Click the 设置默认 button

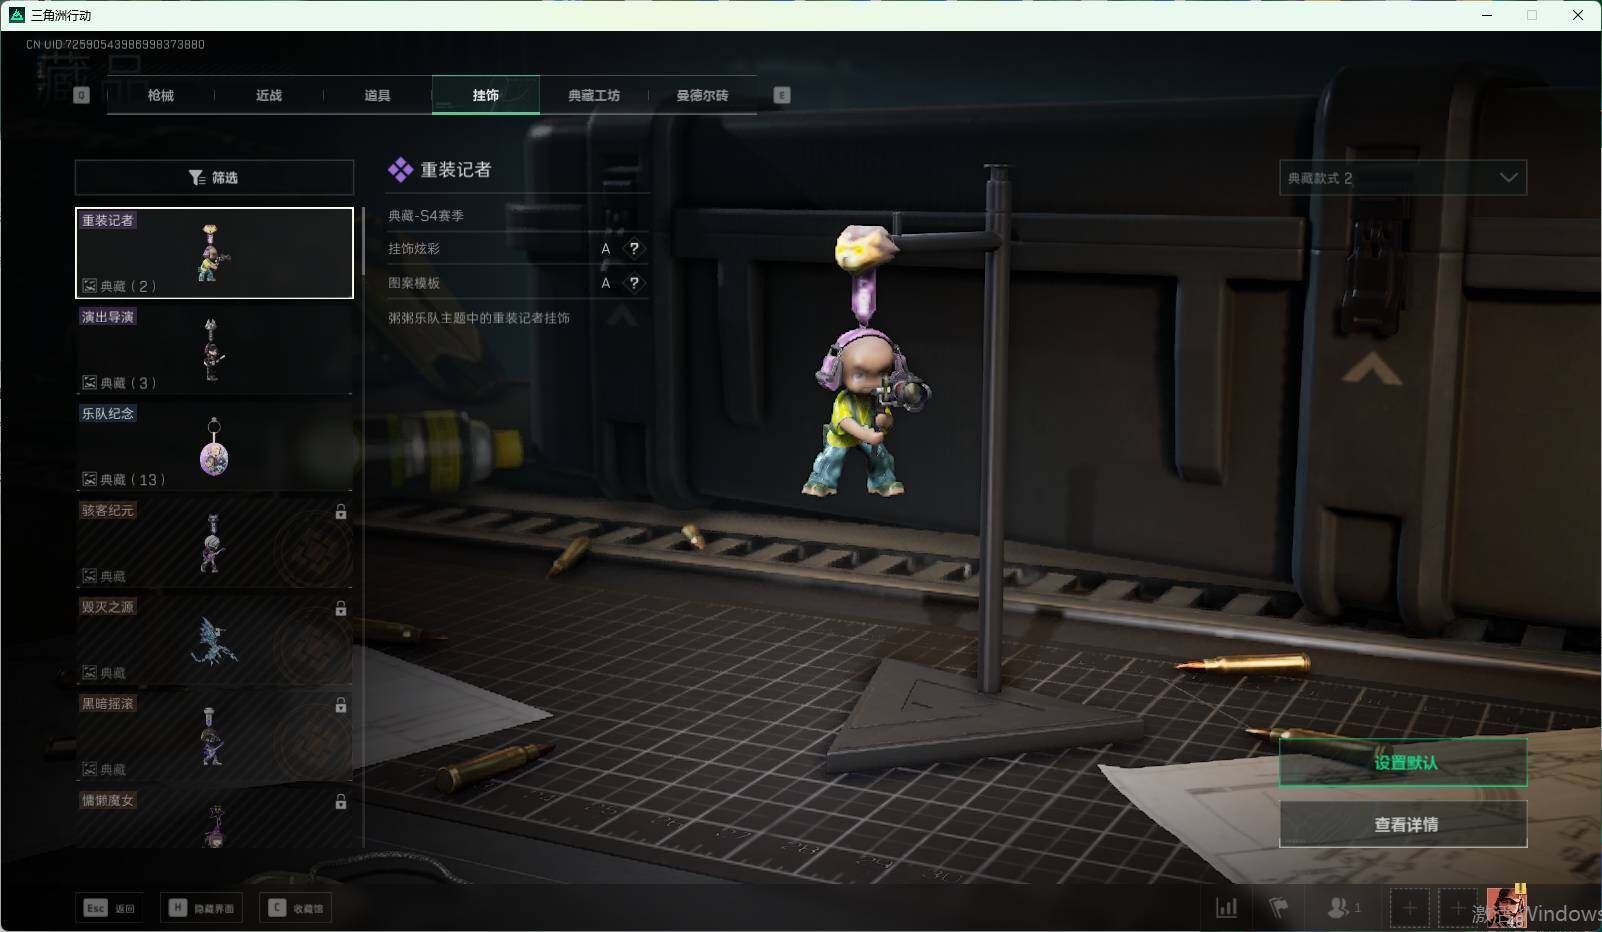pos(1403,762)
